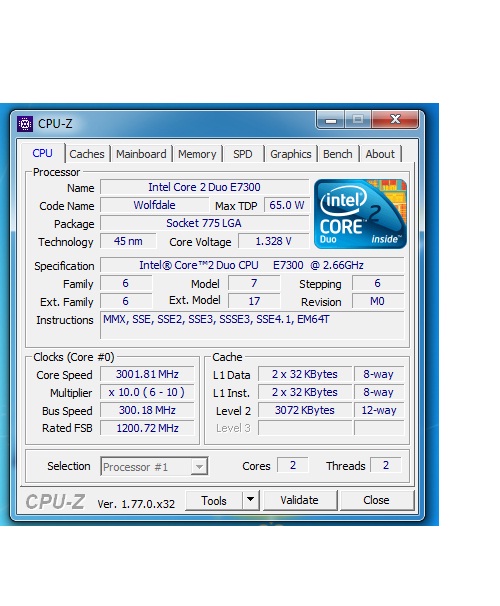Open the About tab

point(380,154)
